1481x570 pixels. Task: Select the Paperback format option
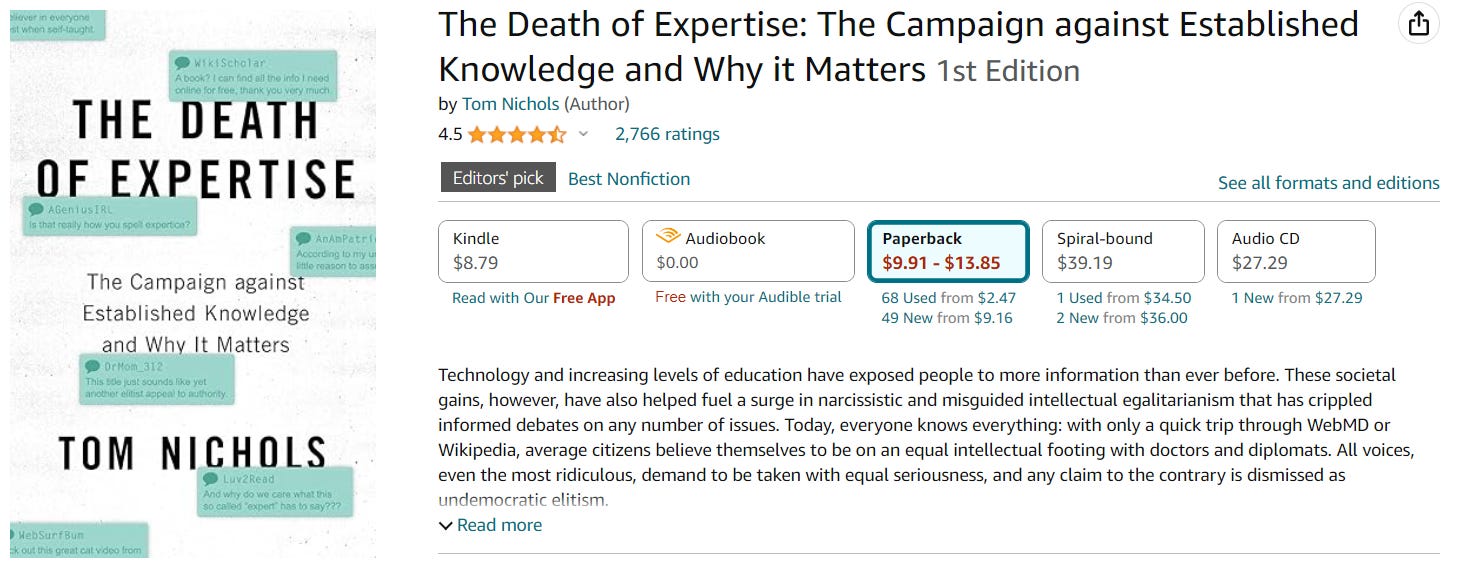click(948, 251)
